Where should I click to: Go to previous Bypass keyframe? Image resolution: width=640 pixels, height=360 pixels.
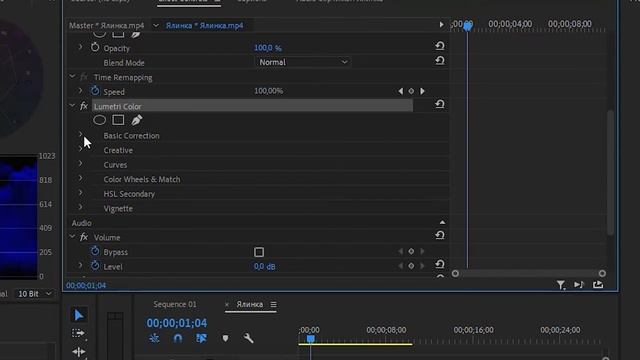click(x=400, y=251)
